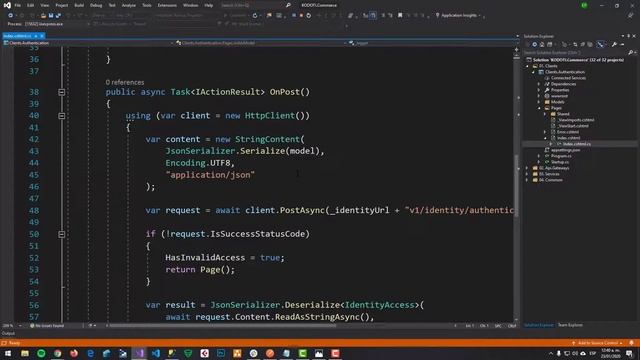Open the View menu
This screenshot has height=360, width=640.
pos(44,5)
